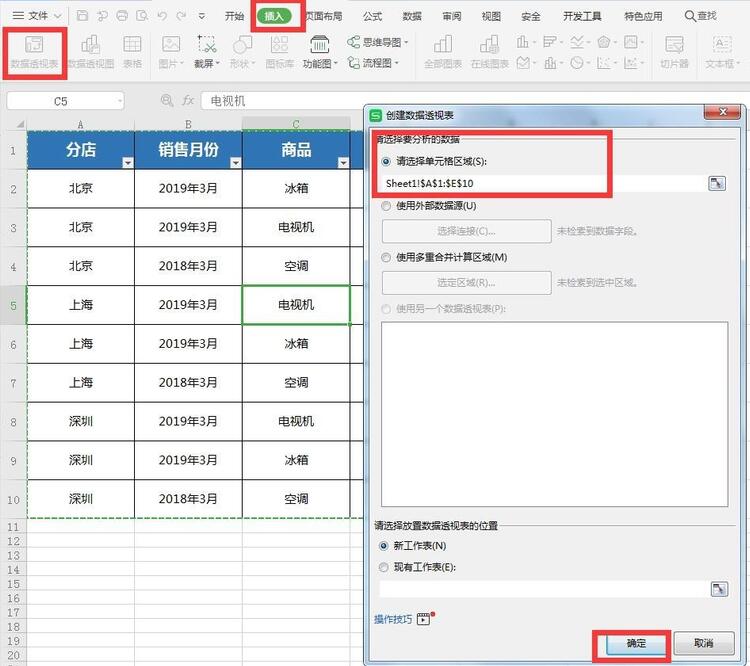The image size is (750, 666).
Task: Click the video icon next to 操作技巧
Action: (423, 619)
